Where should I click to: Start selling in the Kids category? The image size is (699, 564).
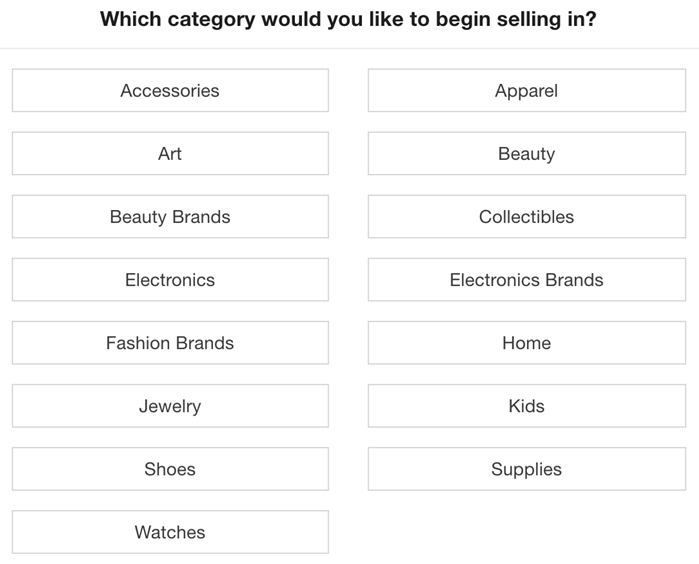click(x=526, y=406)
